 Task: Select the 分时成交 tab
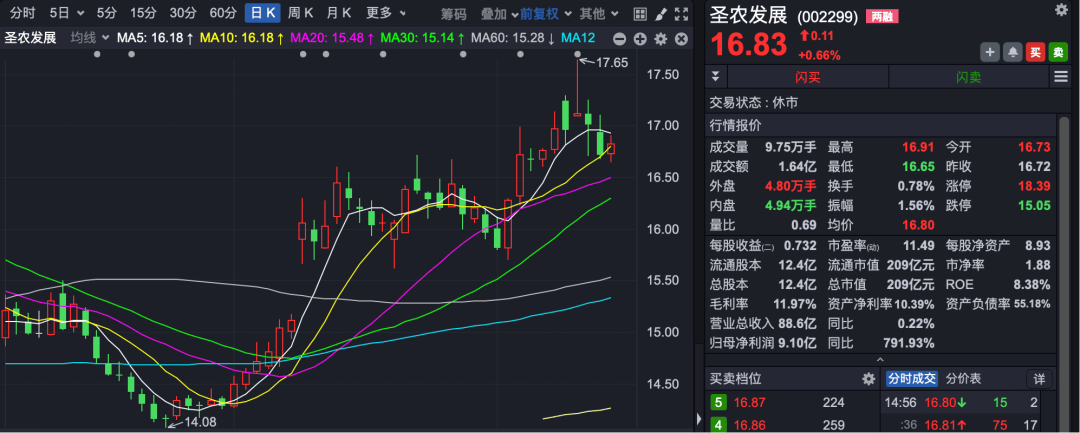tap(912, 379)
